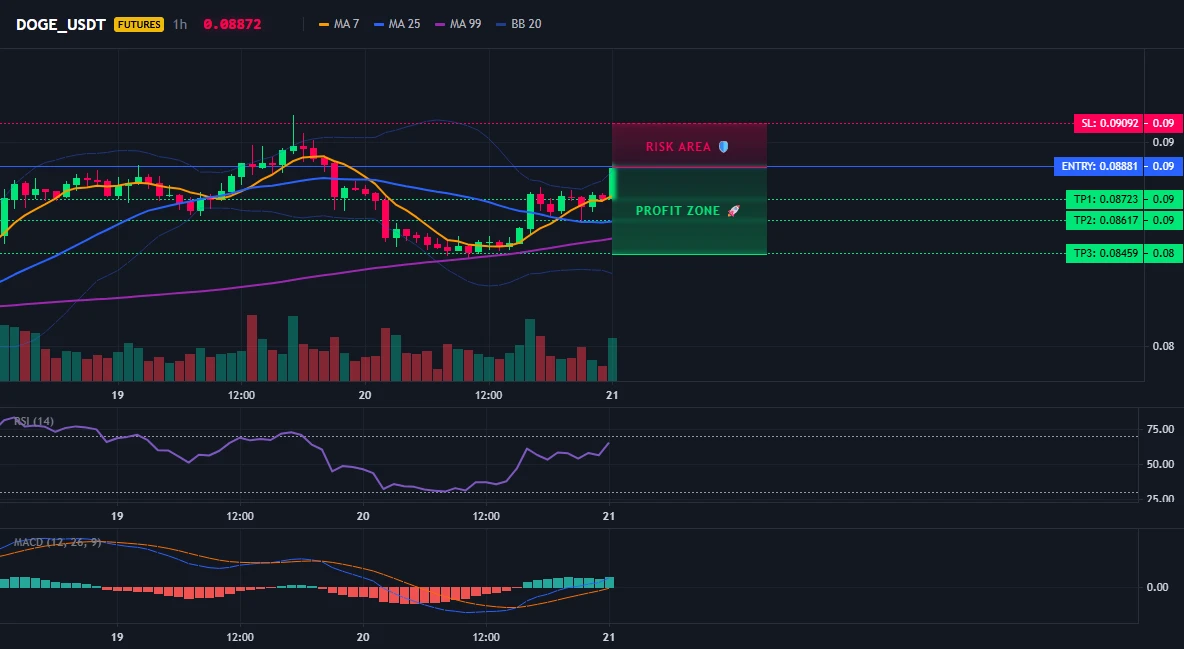Click the blue 0.09 tag beside ENTRY label

pos(1164,166)
